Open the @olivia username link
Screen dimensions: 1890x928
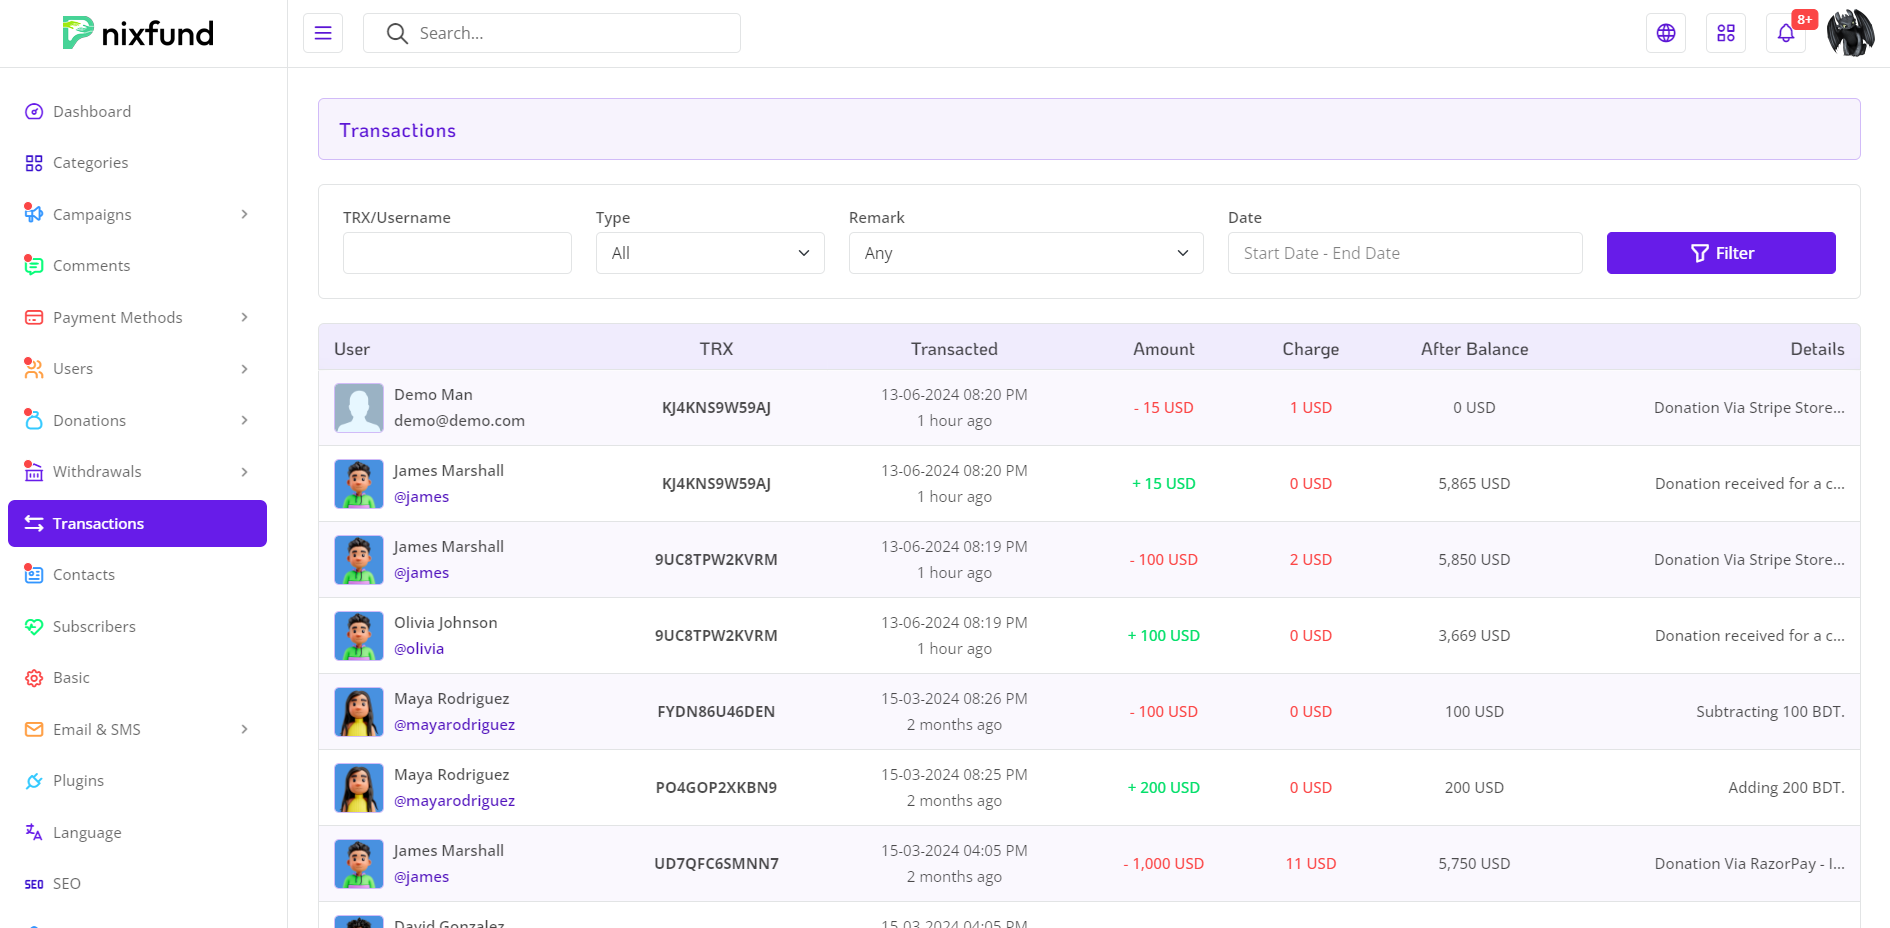tap(419, 649)
